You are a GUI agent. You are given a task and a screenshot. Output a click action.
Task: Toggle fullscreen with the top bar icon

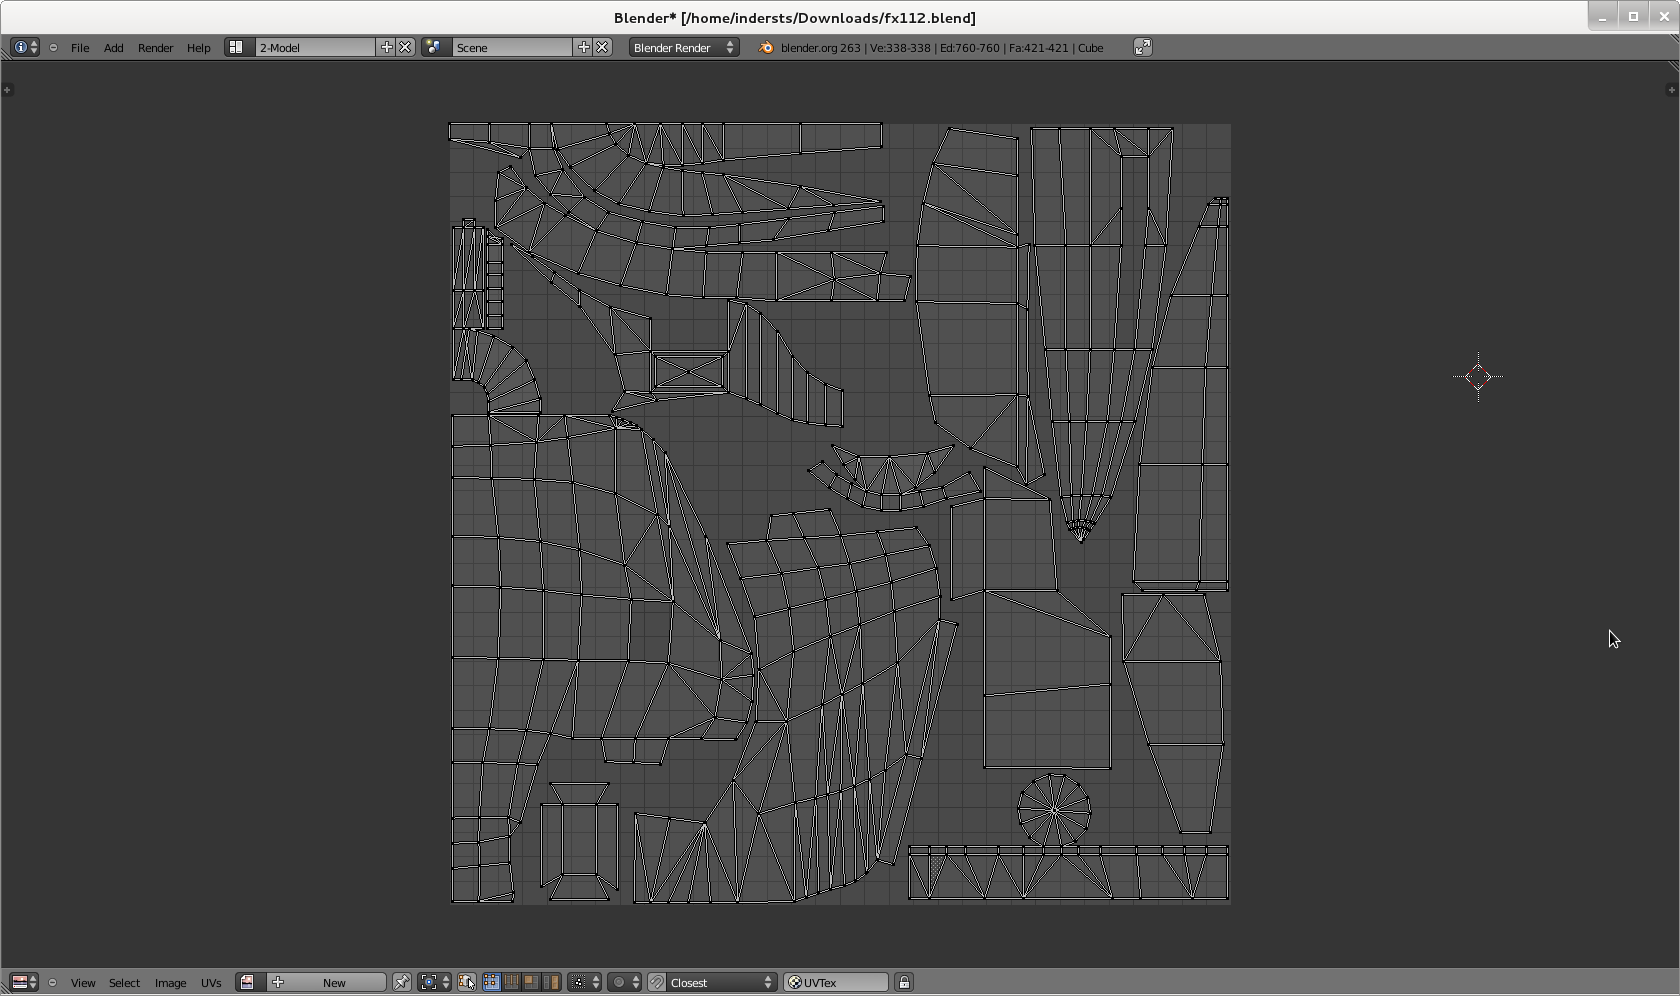[x=1142, y=47]
